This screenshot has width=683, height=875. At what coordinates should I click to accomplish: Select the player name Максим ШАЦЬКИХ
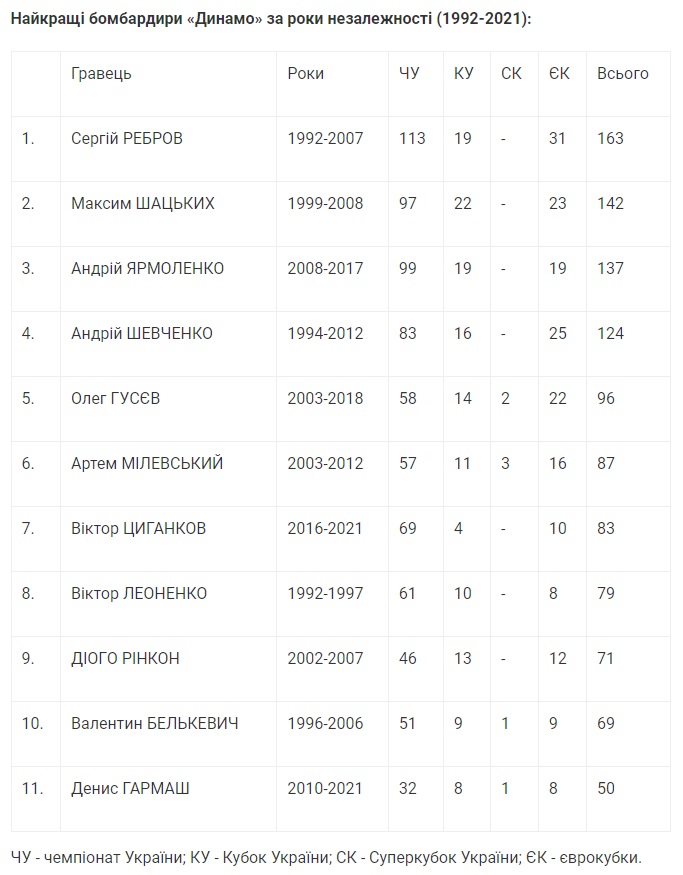[x=143, y=203]
